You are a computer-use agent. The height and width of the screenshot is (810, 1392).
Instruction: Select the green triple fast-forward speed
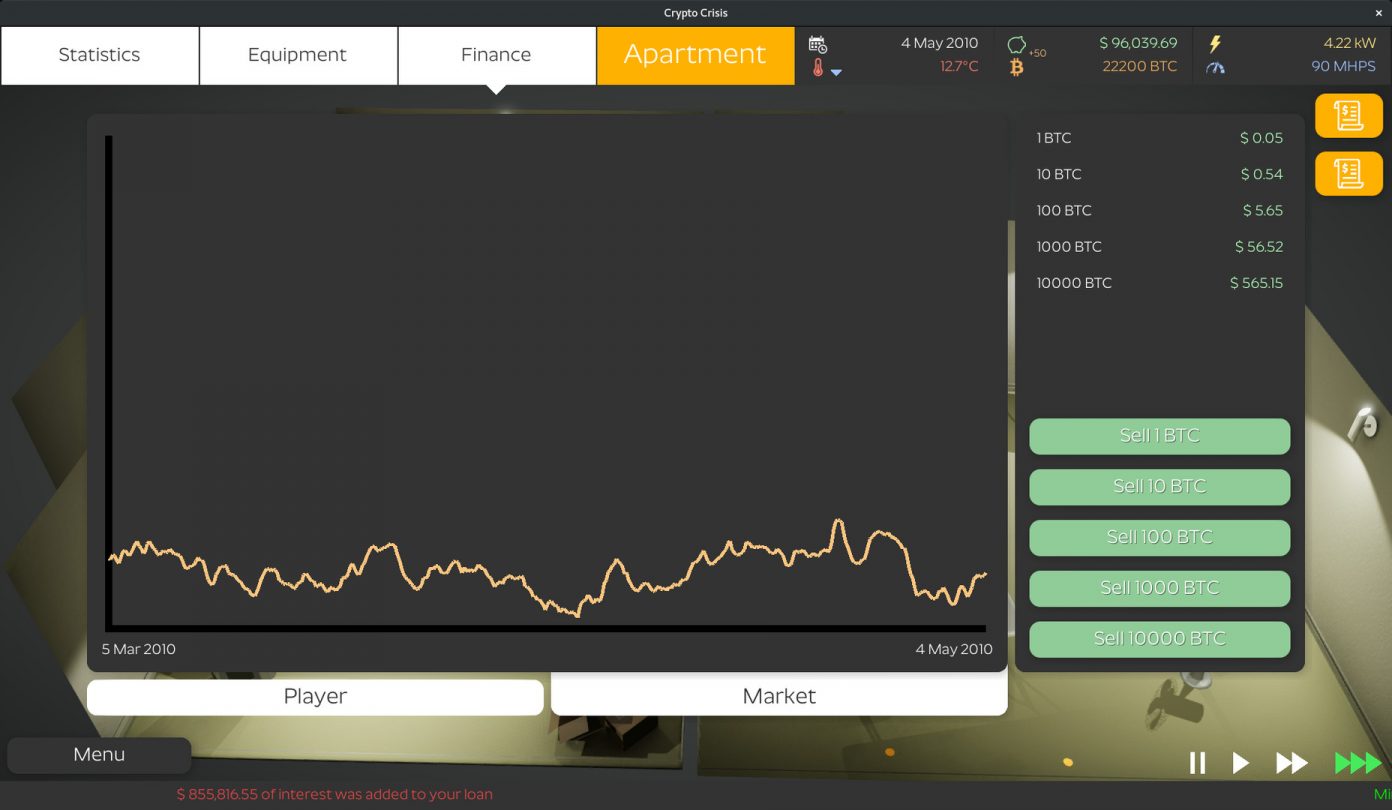coord(1357,763)
